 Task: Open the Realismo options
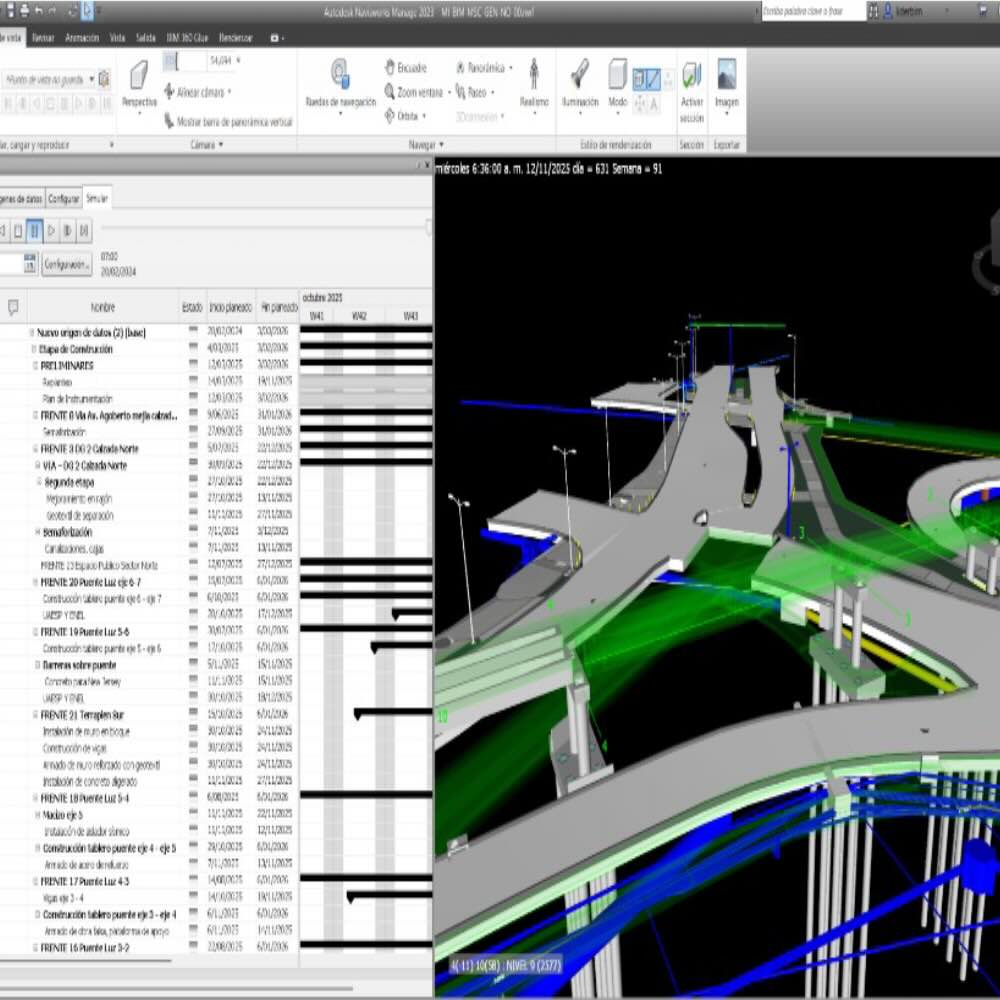point(534,85)
